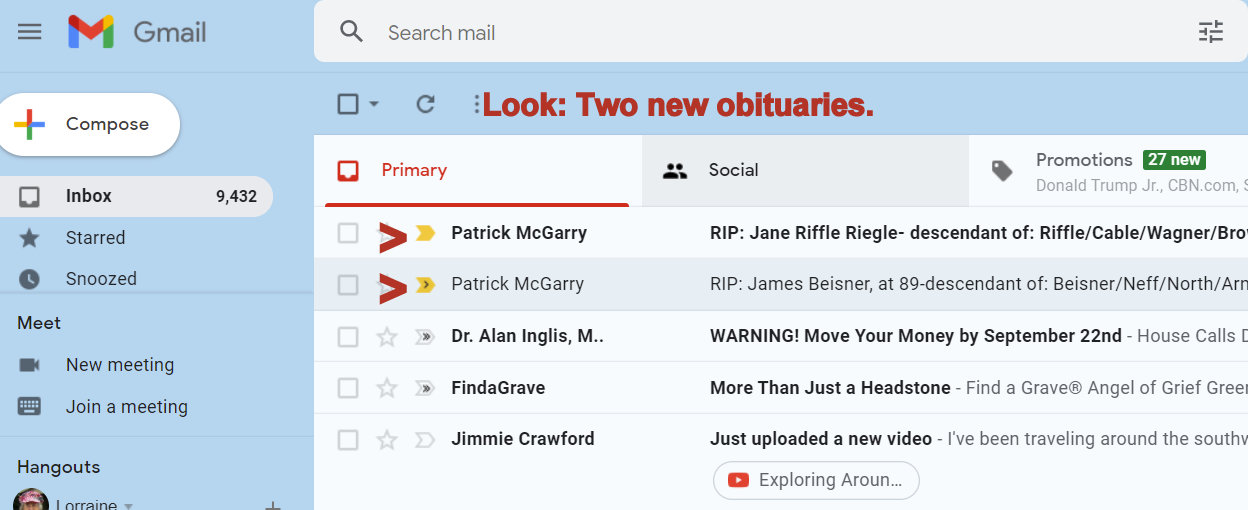Tick checkbox for James Beisner email
The height and width of the screenshot is (510, 1248).
[348, 285]
